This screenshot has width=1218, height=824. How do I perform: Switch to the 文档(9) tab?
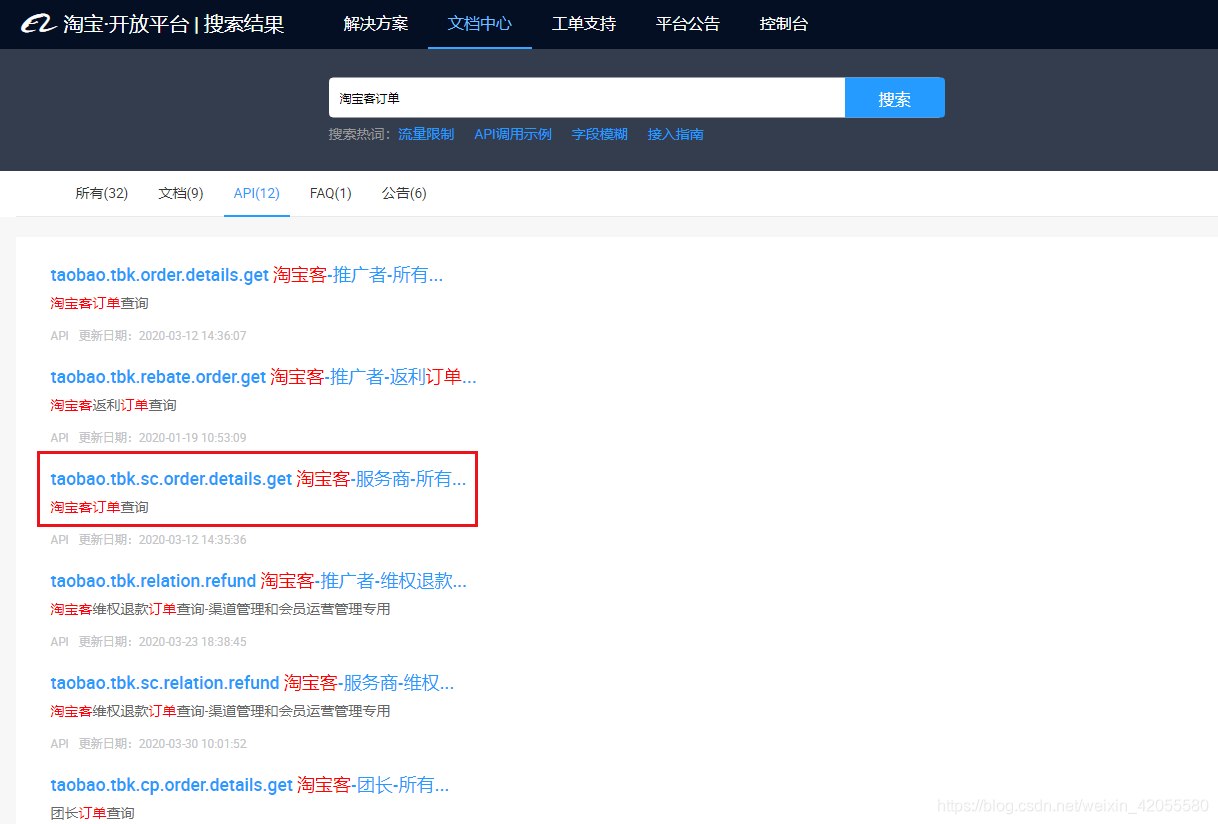pos(181,193)
